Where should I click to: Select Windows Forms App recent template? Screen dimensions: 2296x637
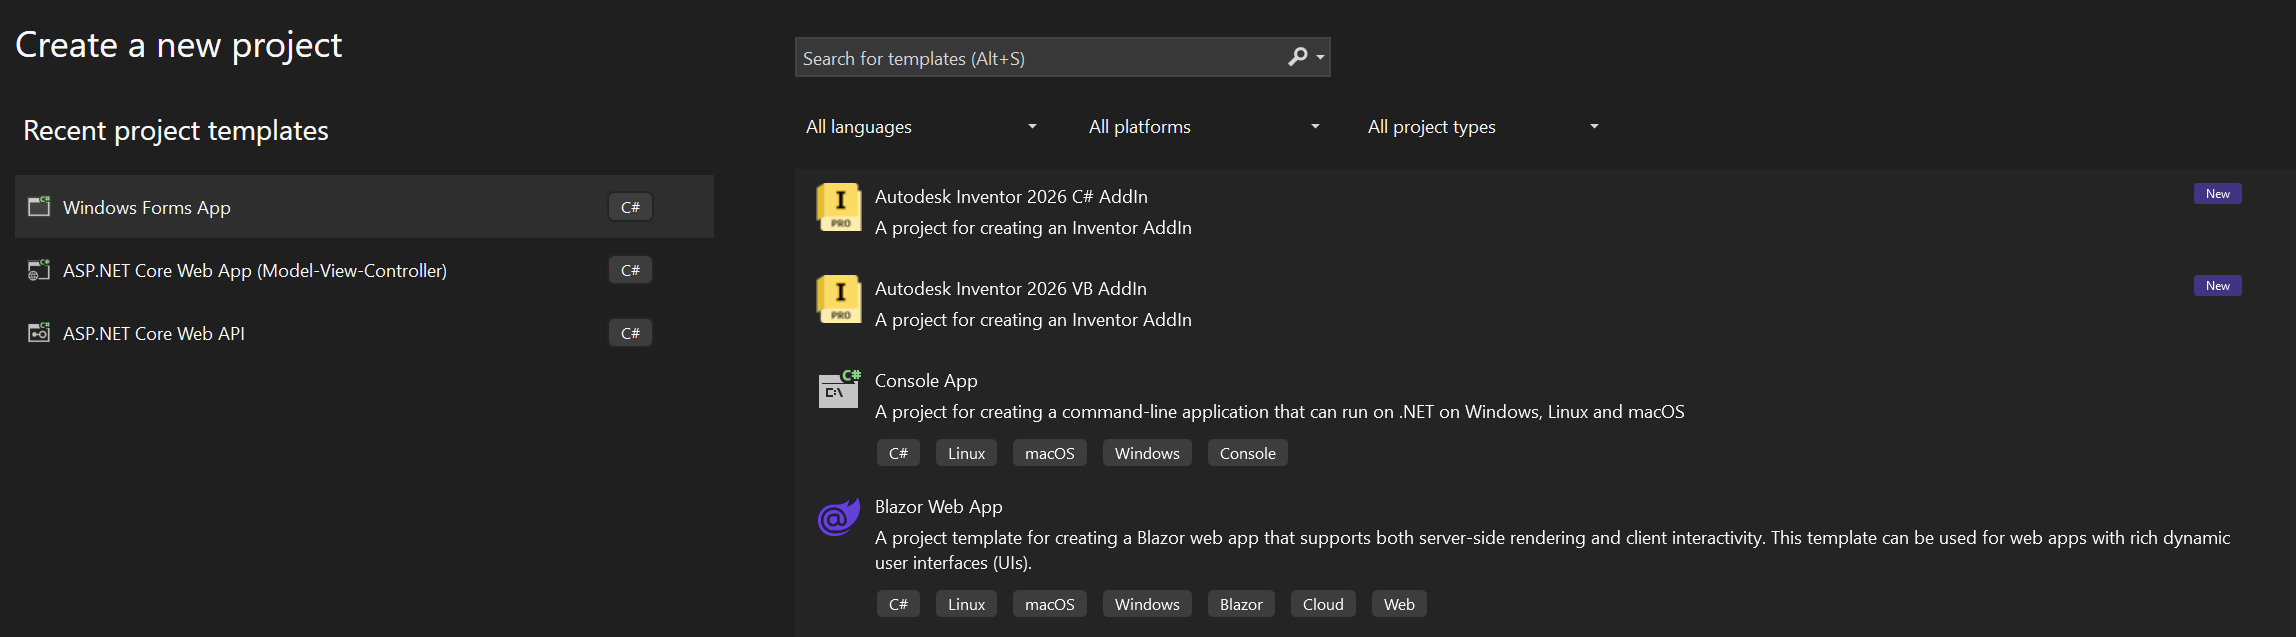(147, 208)
